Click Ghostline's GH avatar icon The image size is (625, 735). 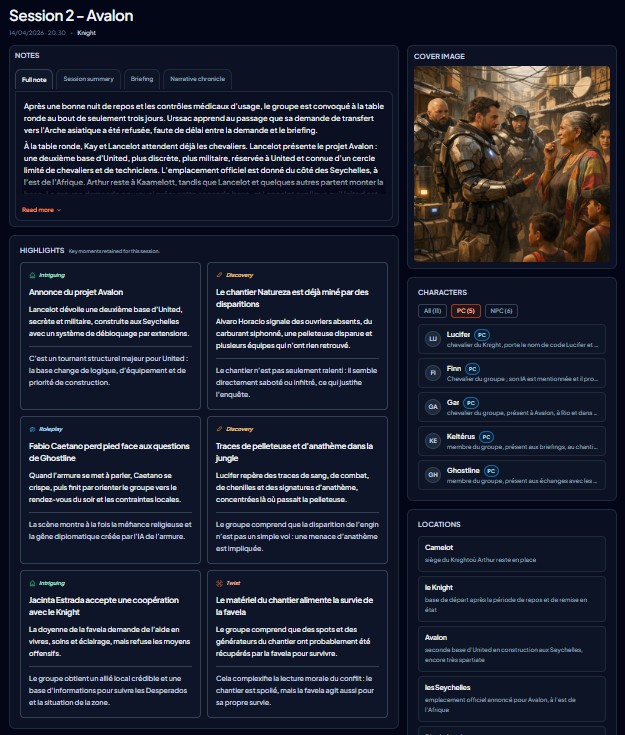tap(433, 475)
